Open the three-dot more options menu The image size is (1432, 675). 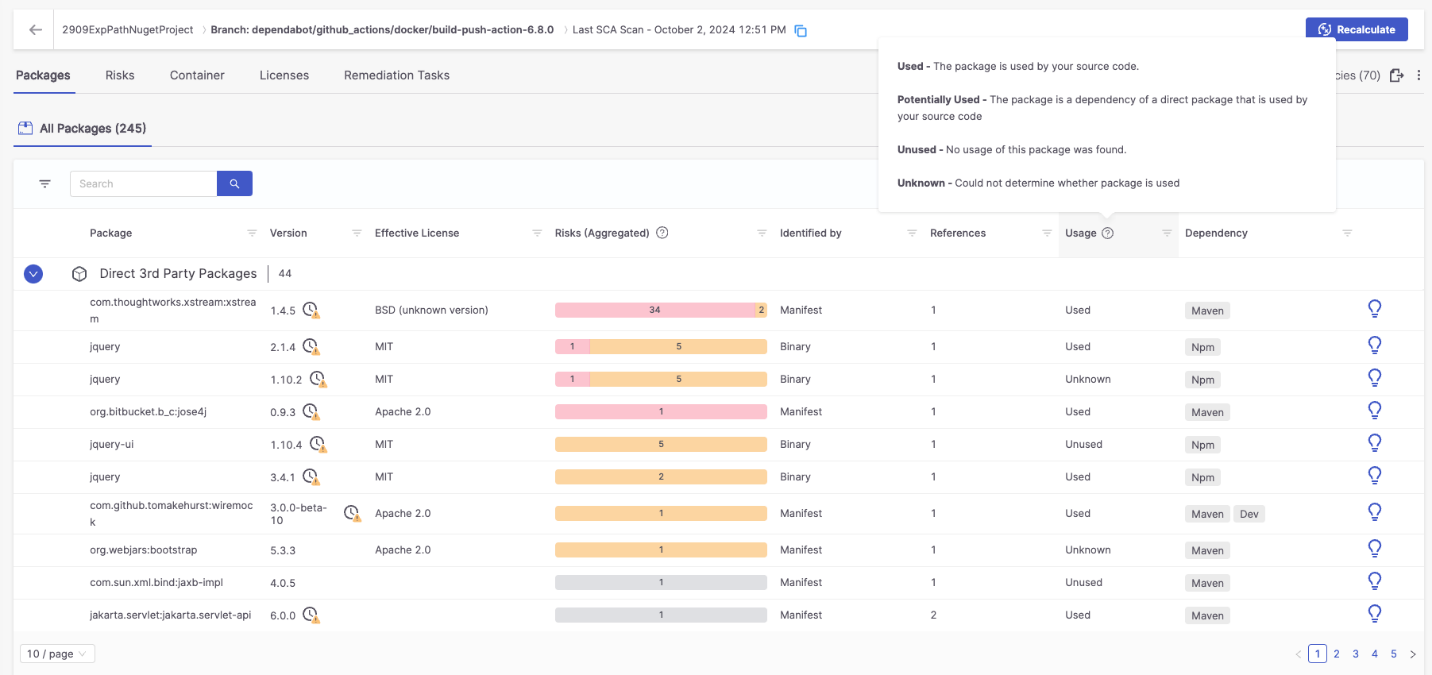(1418, 75)
